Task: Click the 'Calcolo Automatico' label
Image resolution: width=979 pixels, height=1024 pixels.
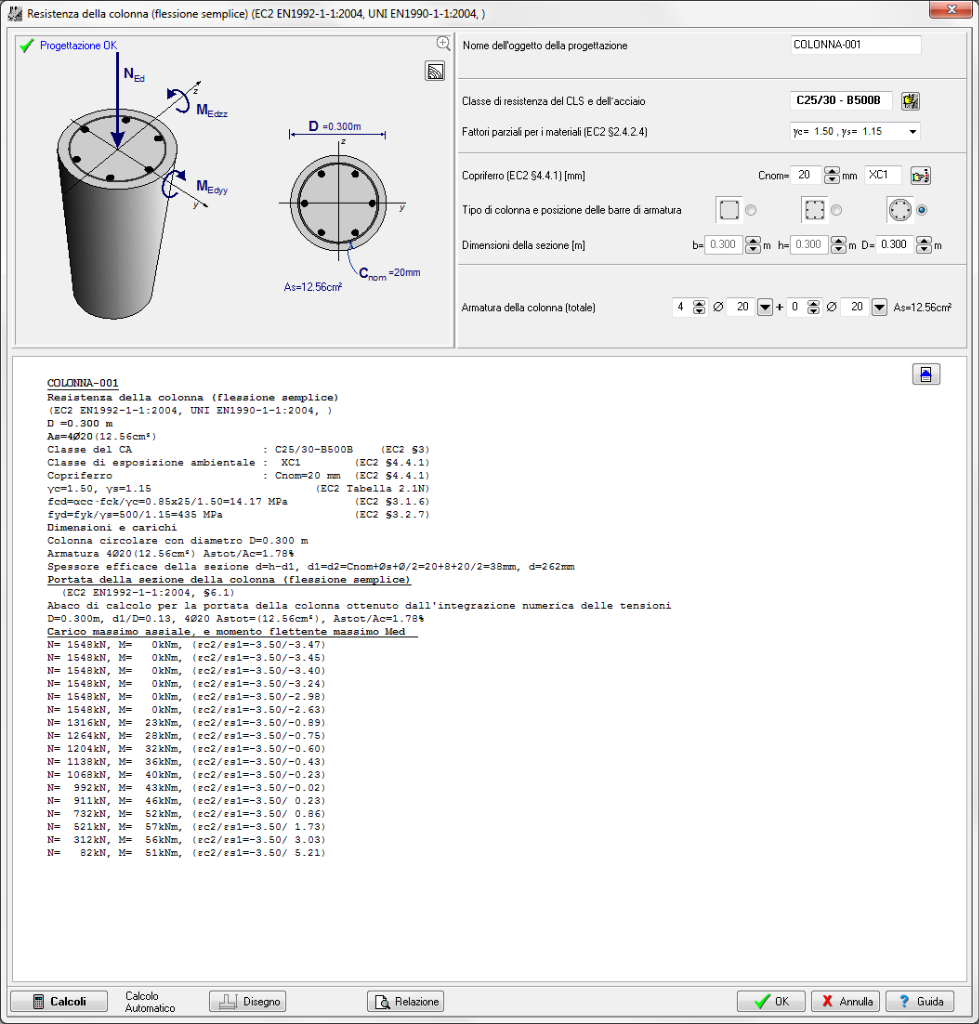Action: [150, 1002]
